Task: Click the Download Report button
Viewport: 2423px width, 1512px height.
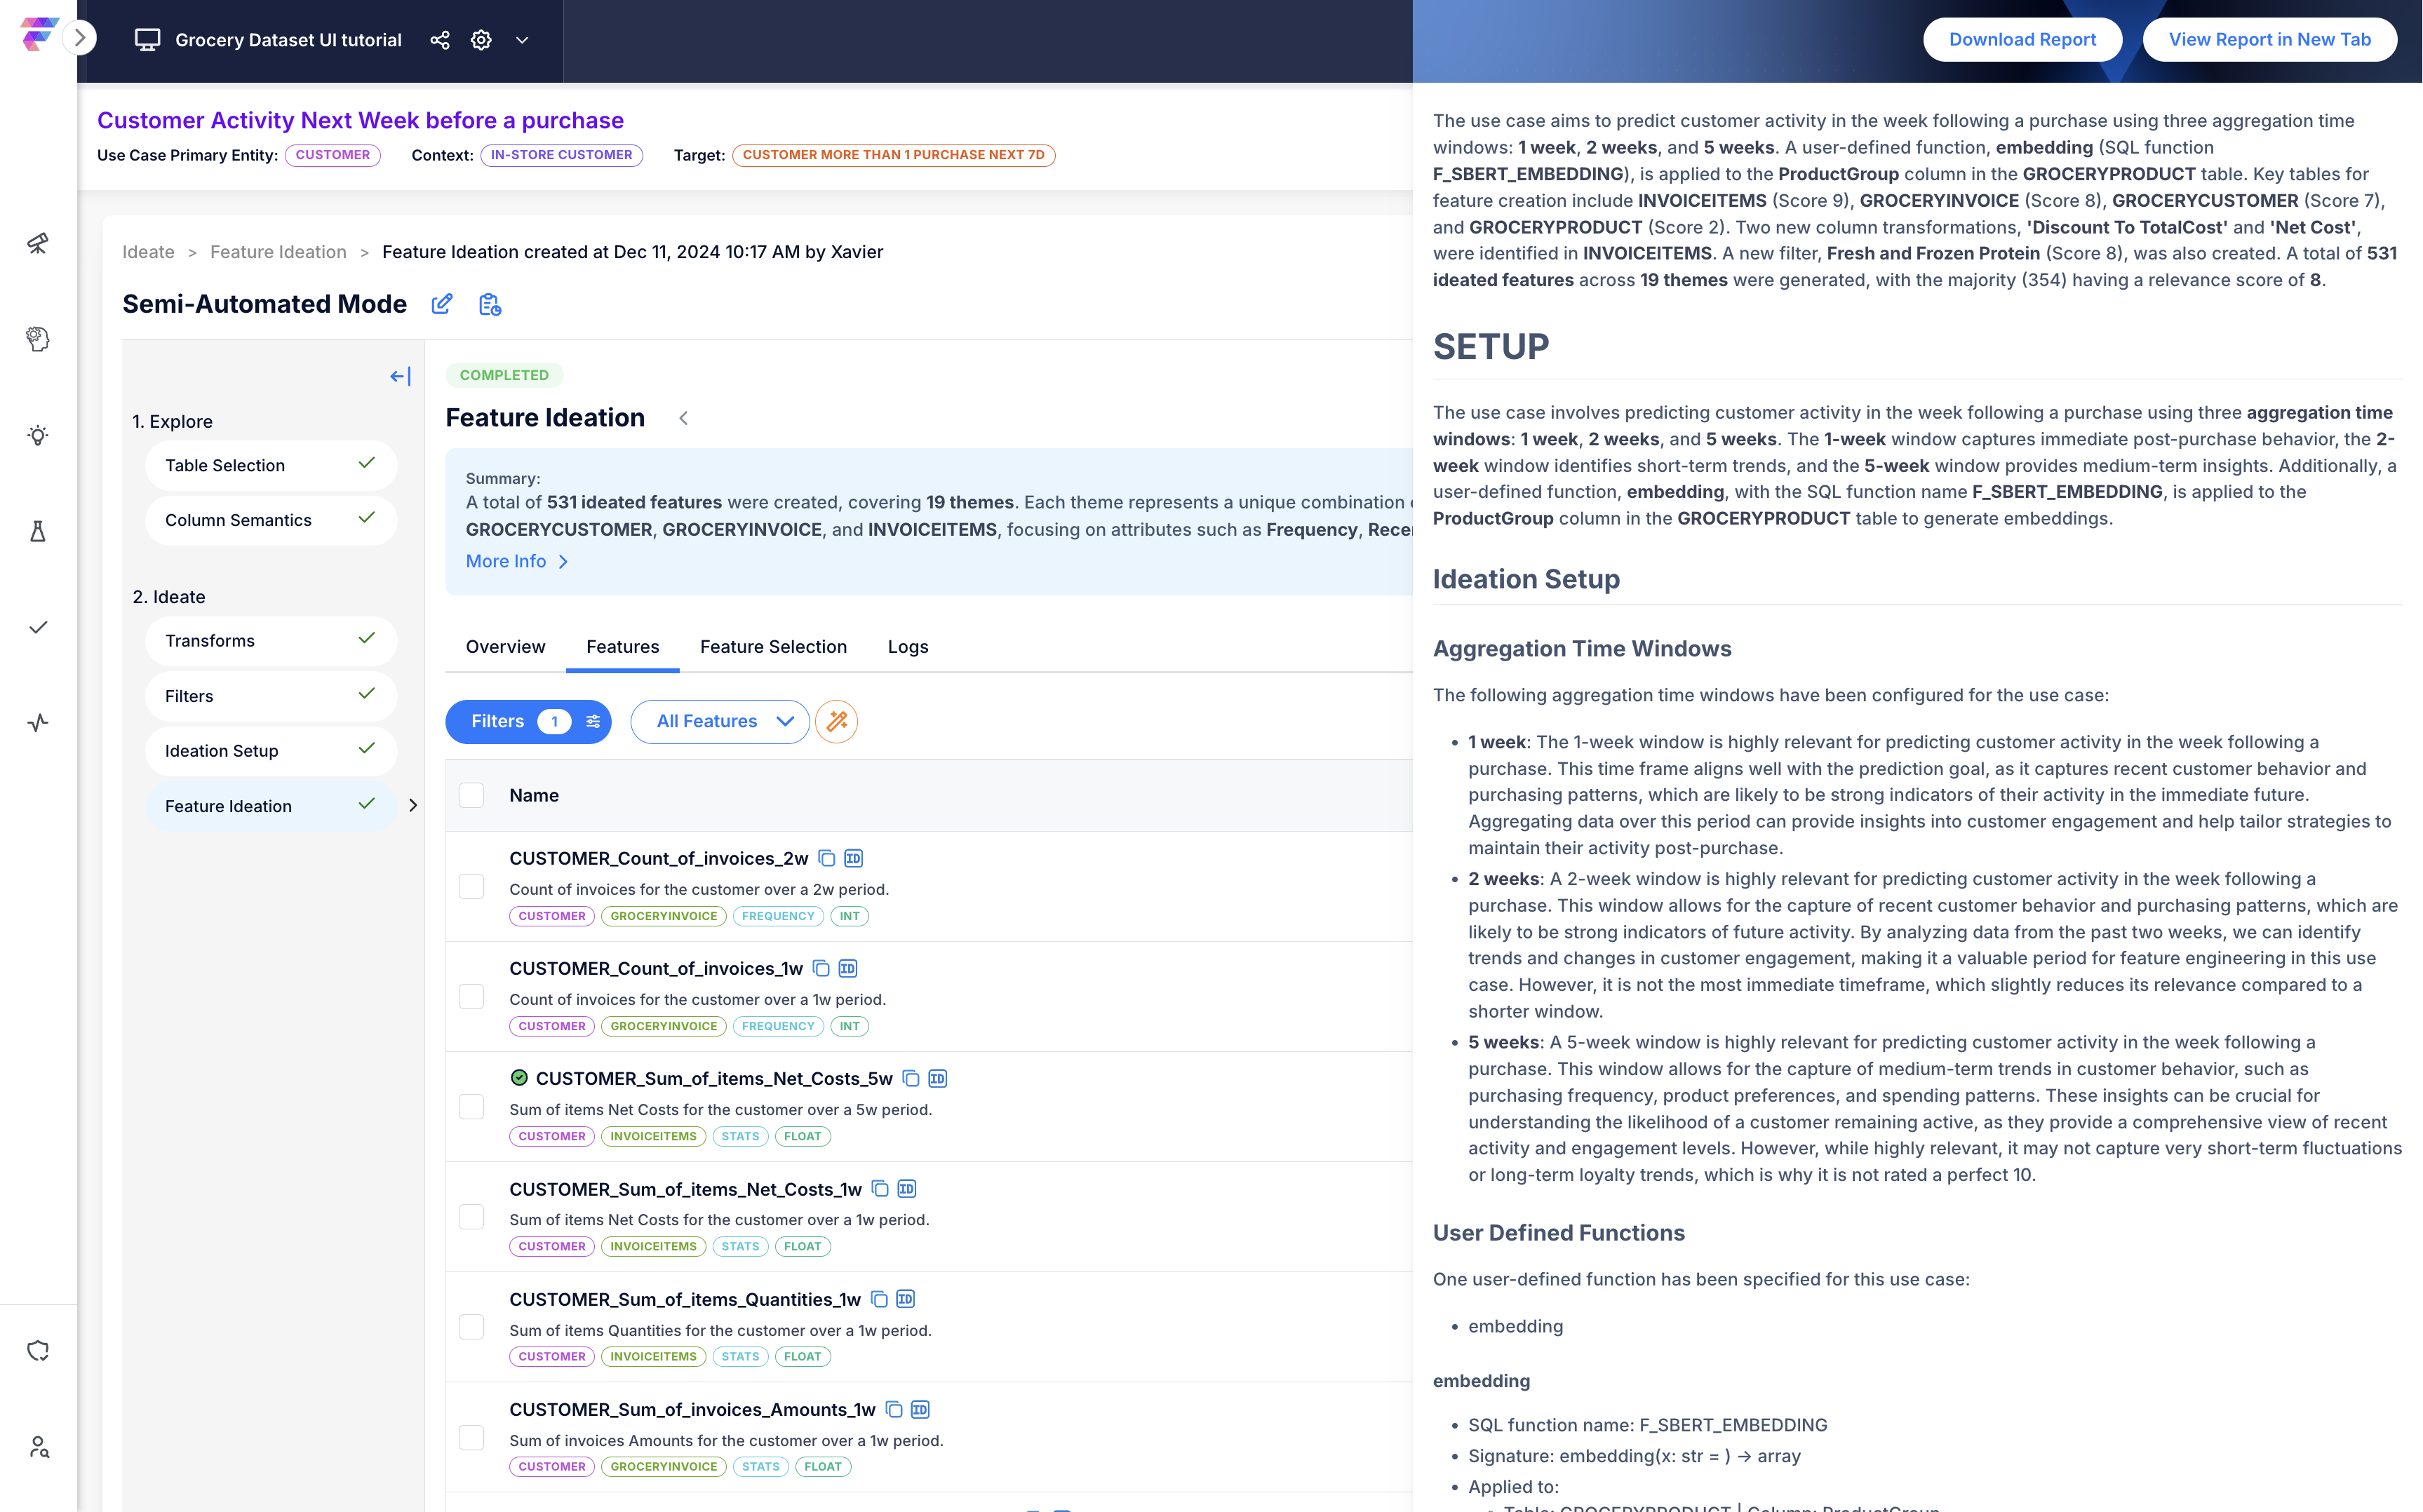Action: [x=2021, y=40]
